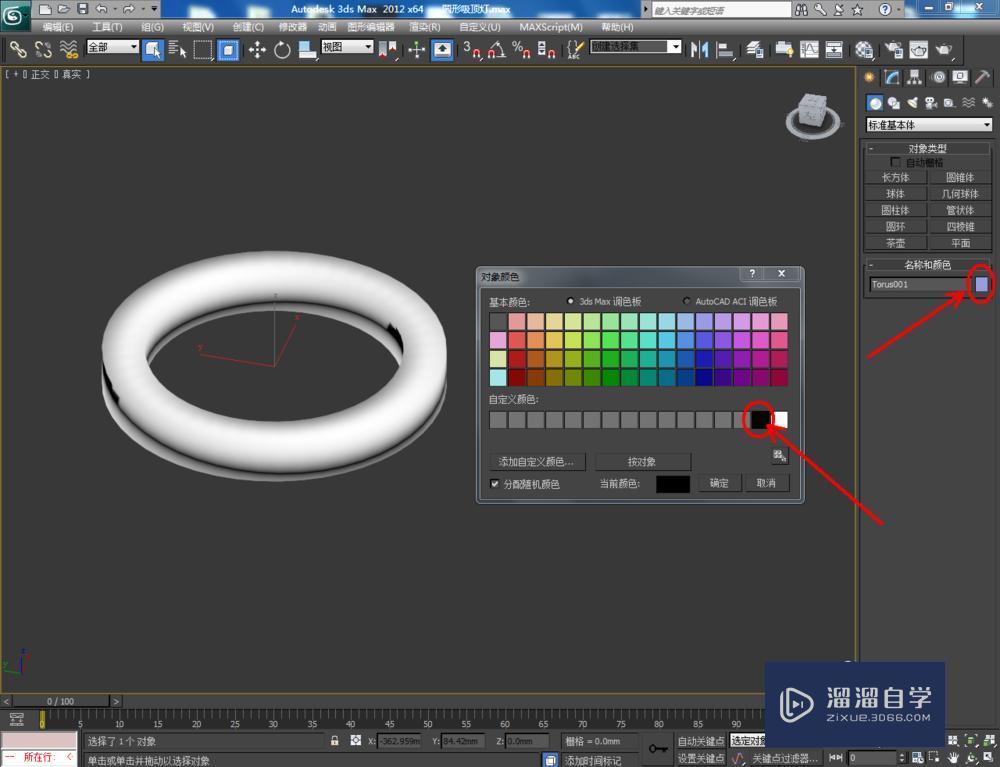This screenshot has width=1000, height=767.
Task: Select the Cameras category icon
Action: point(930,103)
